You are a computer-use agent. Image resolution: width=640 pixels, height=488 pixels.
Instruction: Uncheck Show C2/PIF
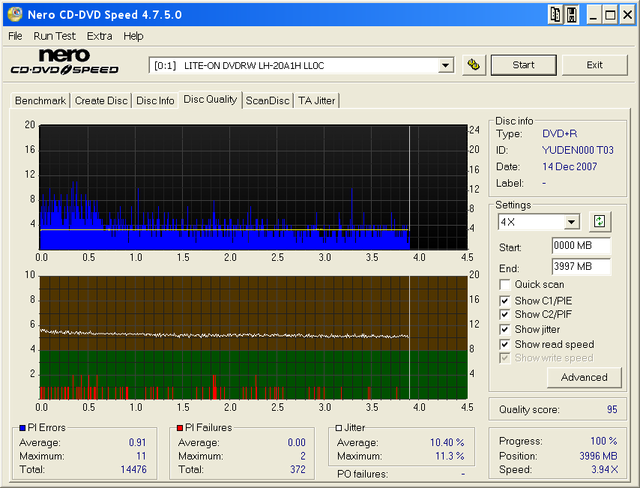click(504, 315)
